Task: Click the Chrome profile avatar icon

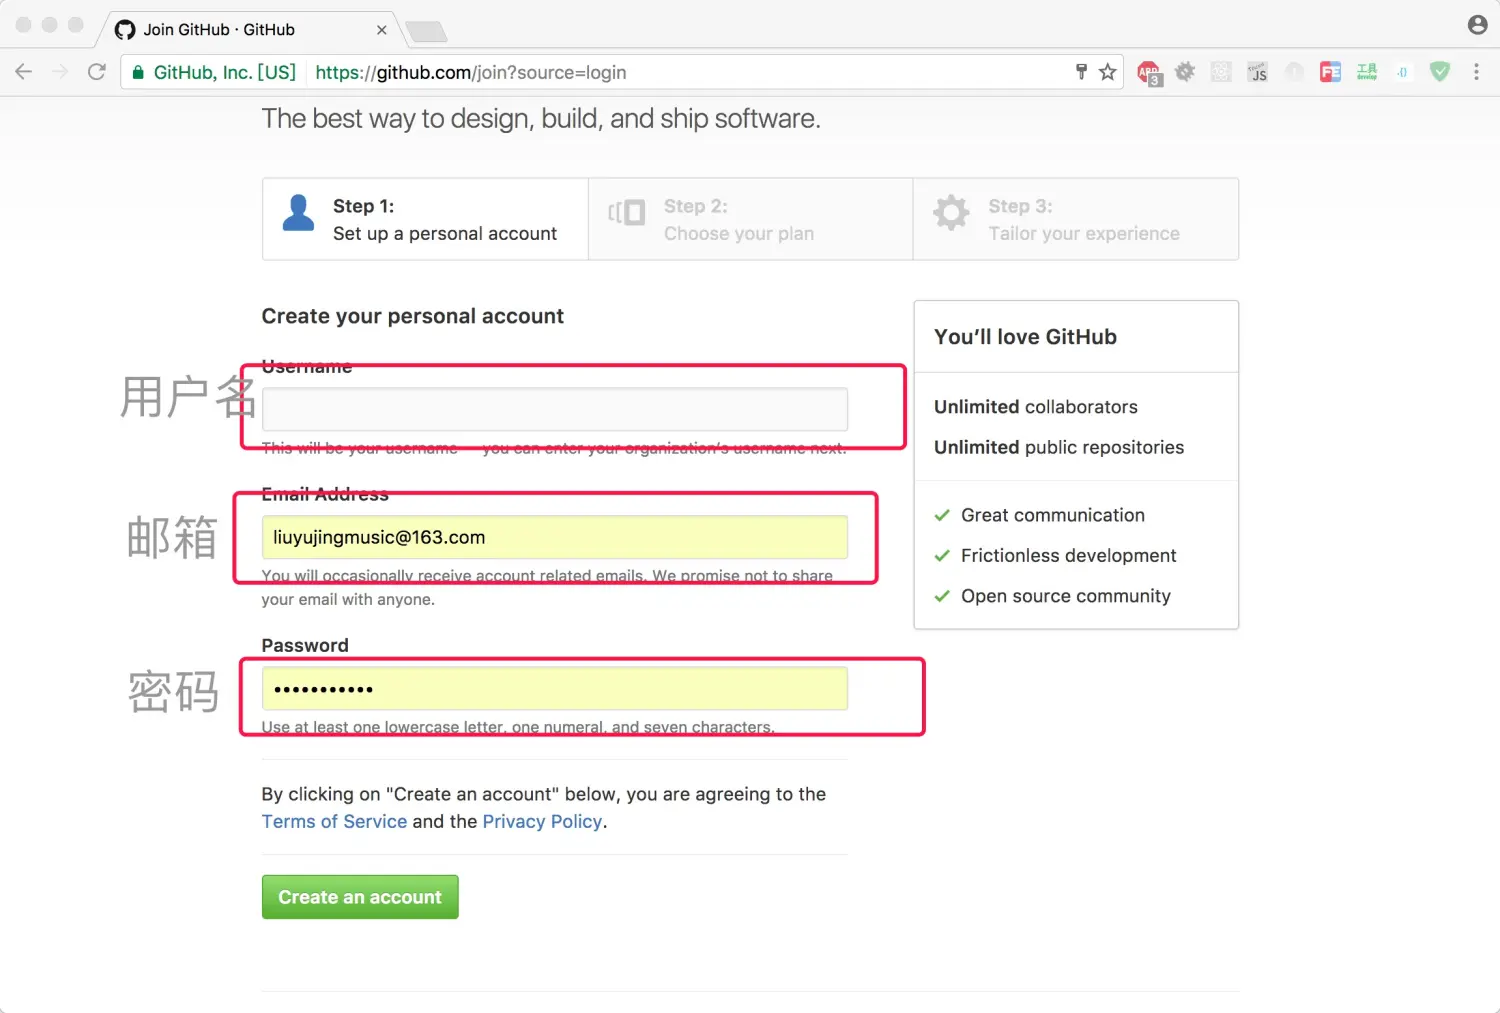Action: 1477,25
